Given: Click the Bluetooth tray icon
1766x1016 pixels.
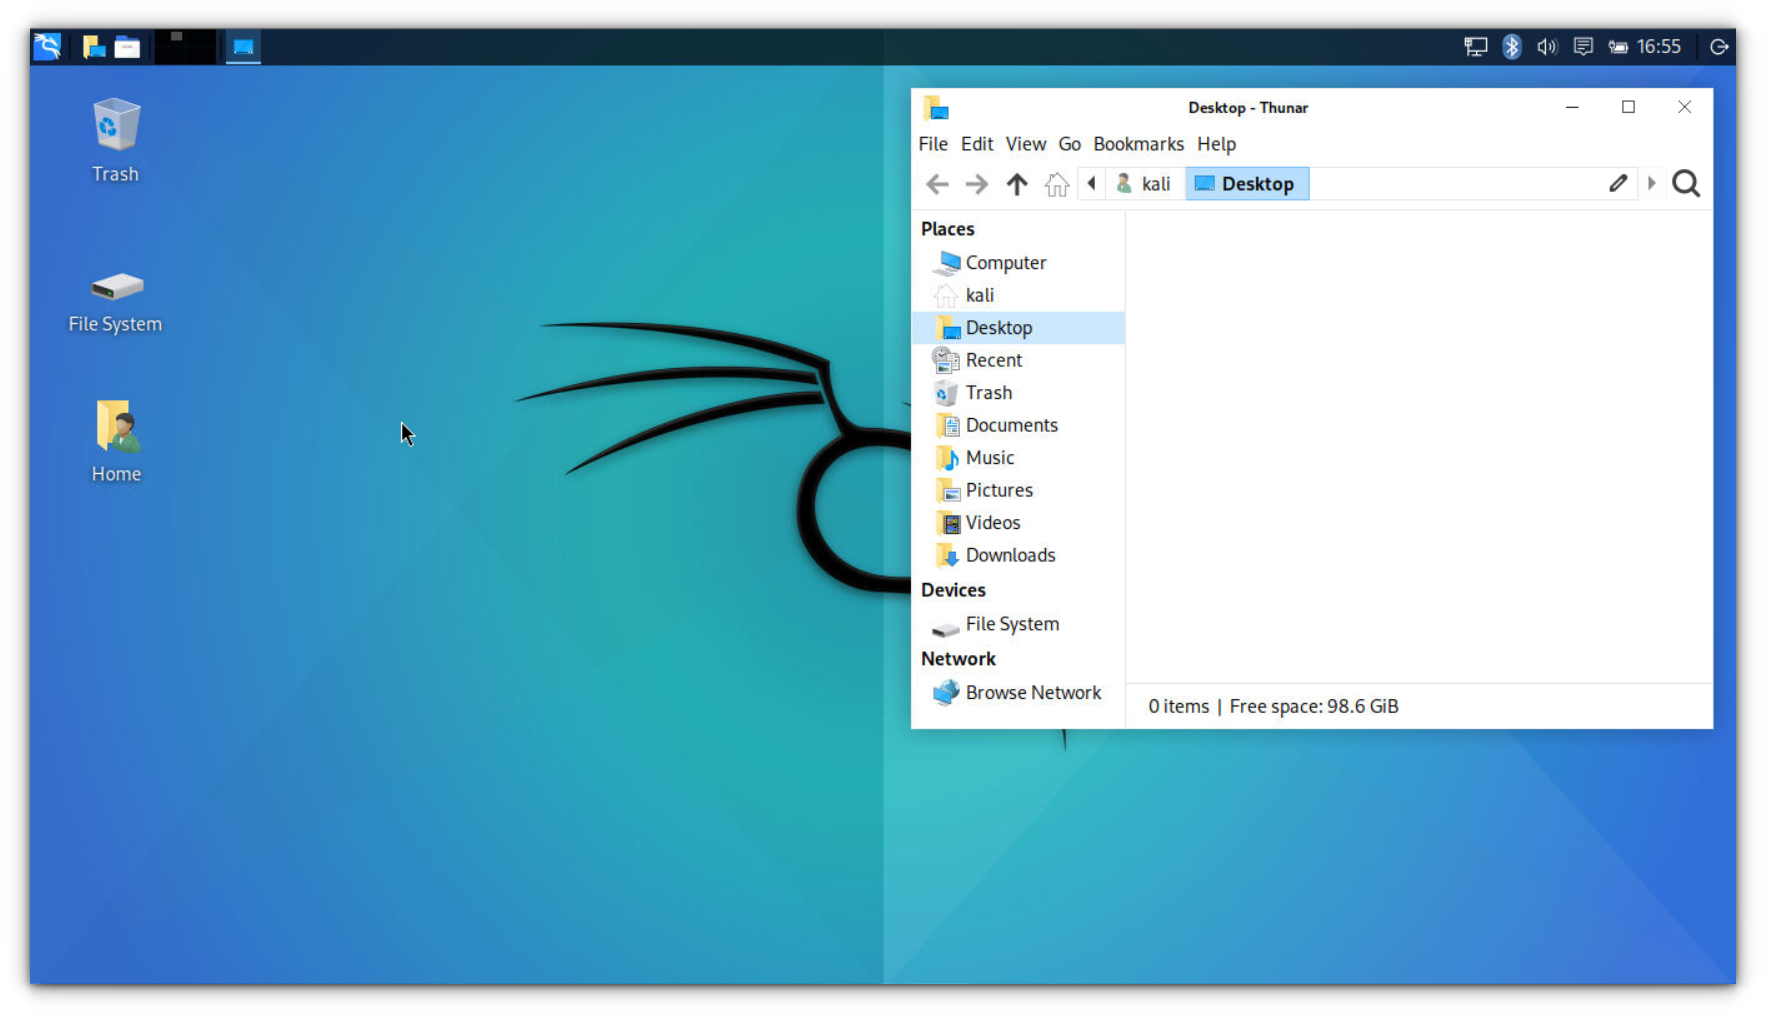Looking at the screenshot, I should (x=1511, y=47).
